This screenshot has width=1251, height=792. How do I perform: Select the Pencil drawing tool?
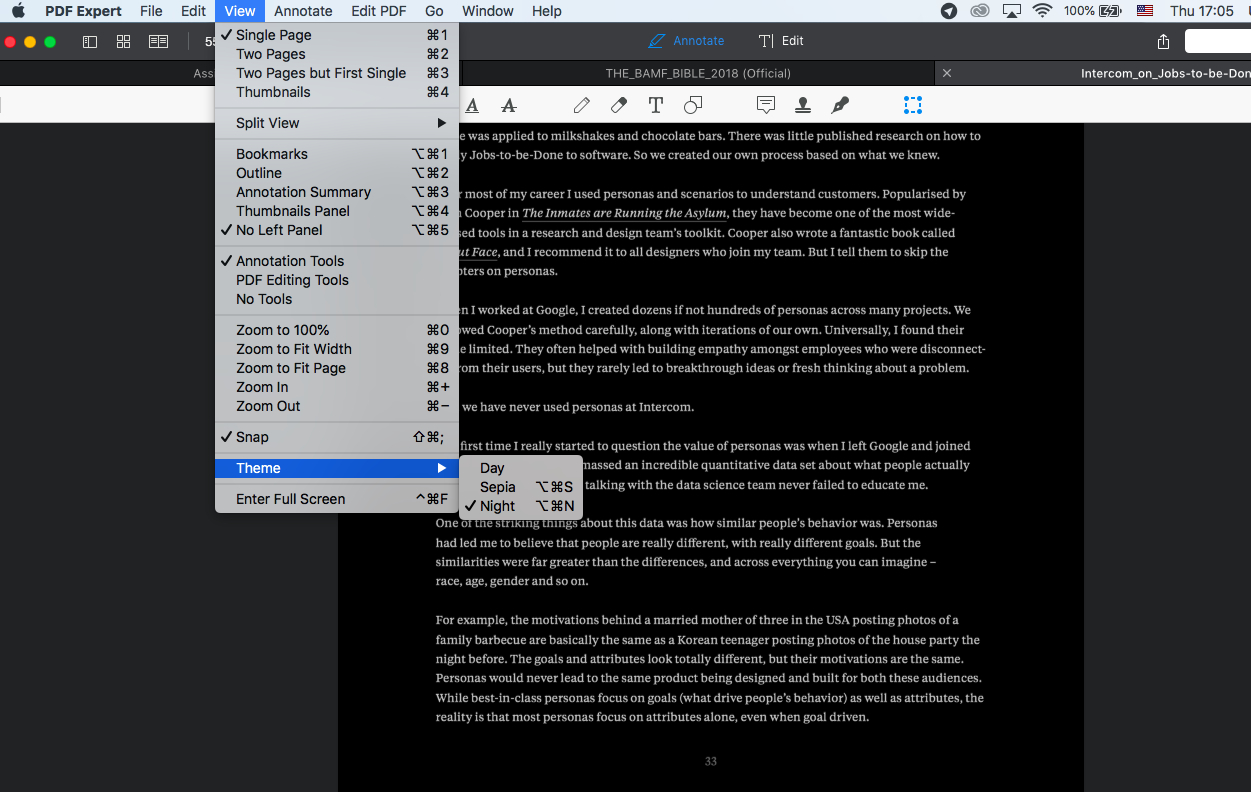coord(581,105)
